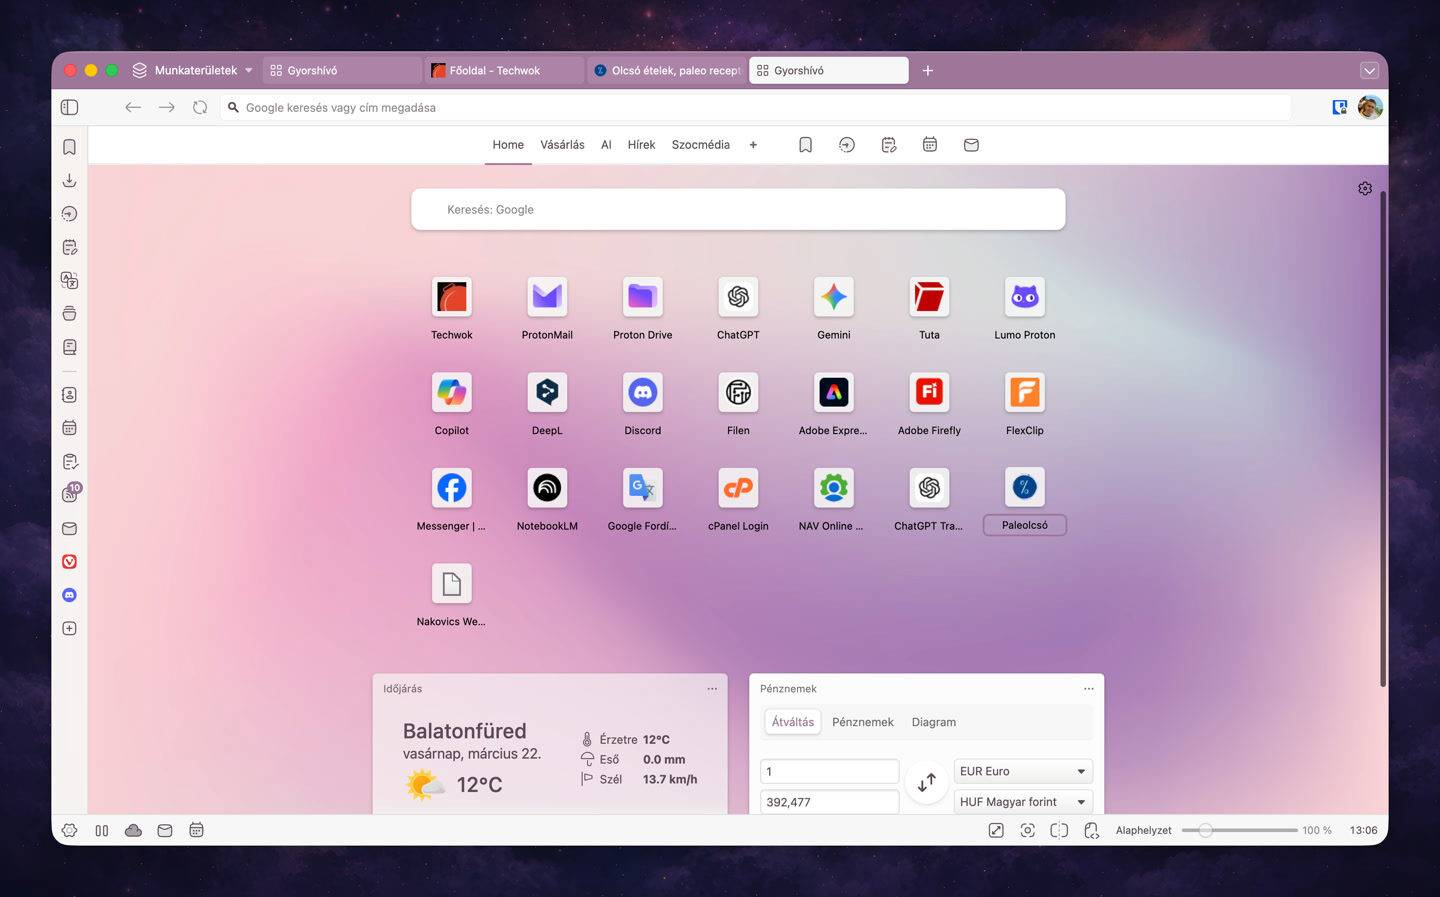Open the Feeds panel showing 10 unread
Screen dimensions: 1440x897
(x=70, y=493)
